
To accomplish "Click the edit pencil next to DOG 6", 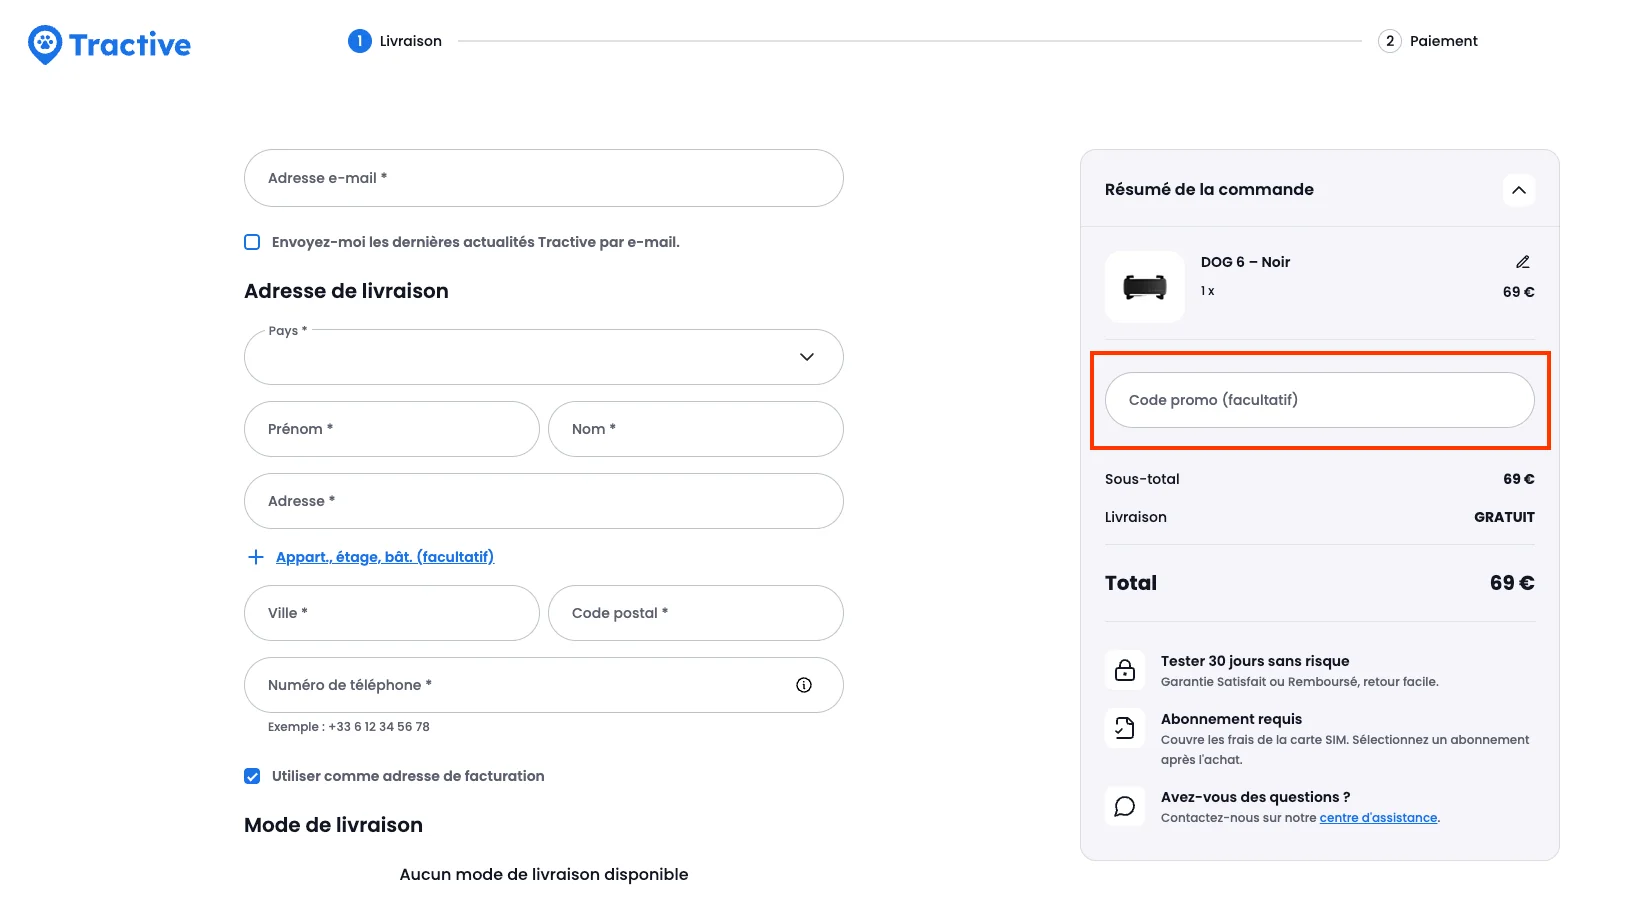I will (x=1522, y=261).
